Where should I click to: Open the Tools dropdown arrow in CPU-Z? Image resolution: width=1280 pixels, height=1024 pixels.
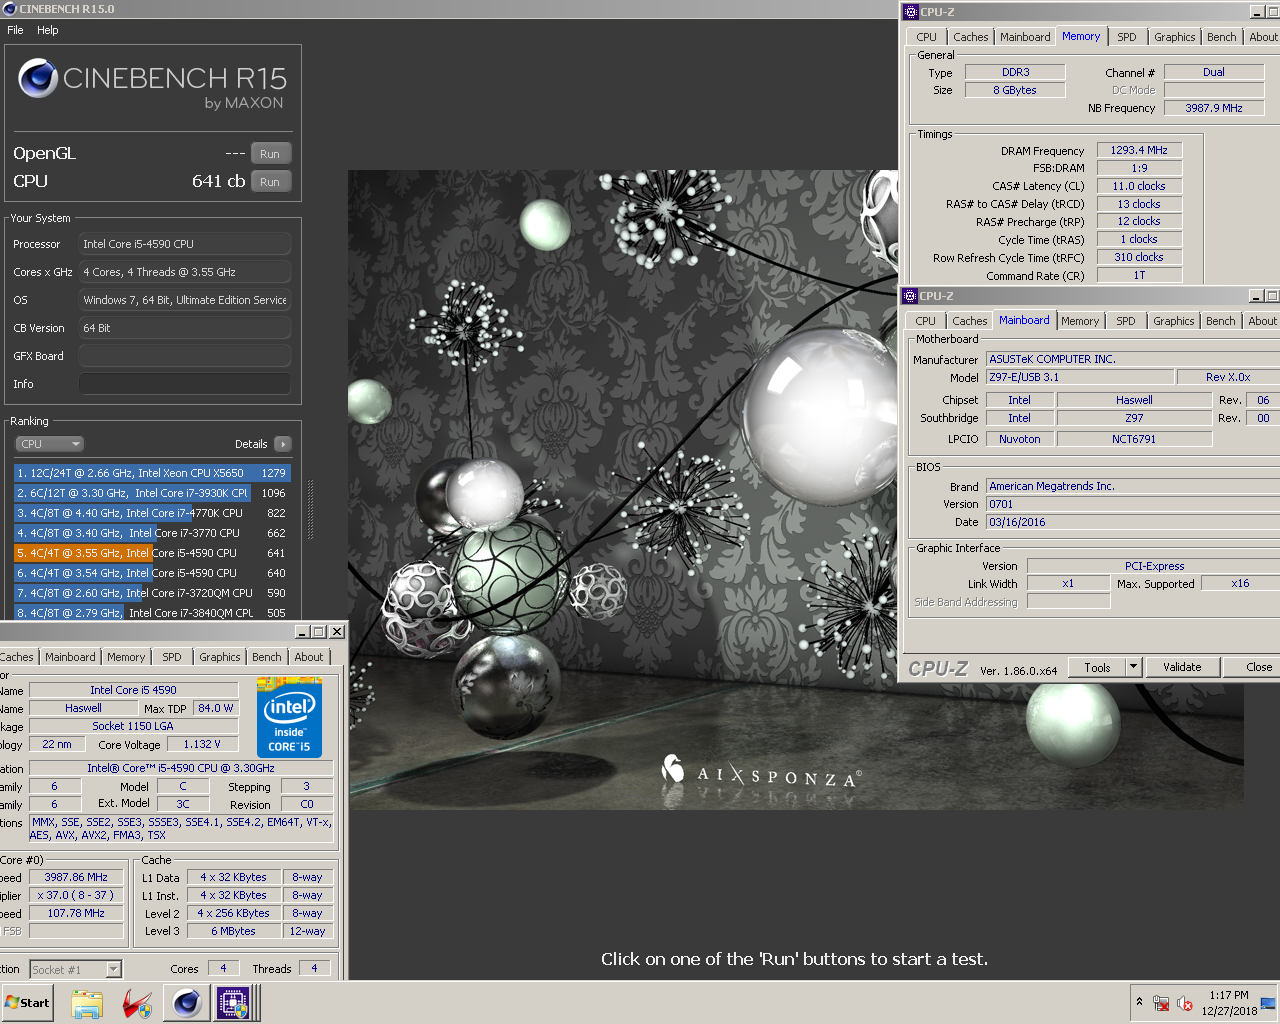[x=1133, y=667]
